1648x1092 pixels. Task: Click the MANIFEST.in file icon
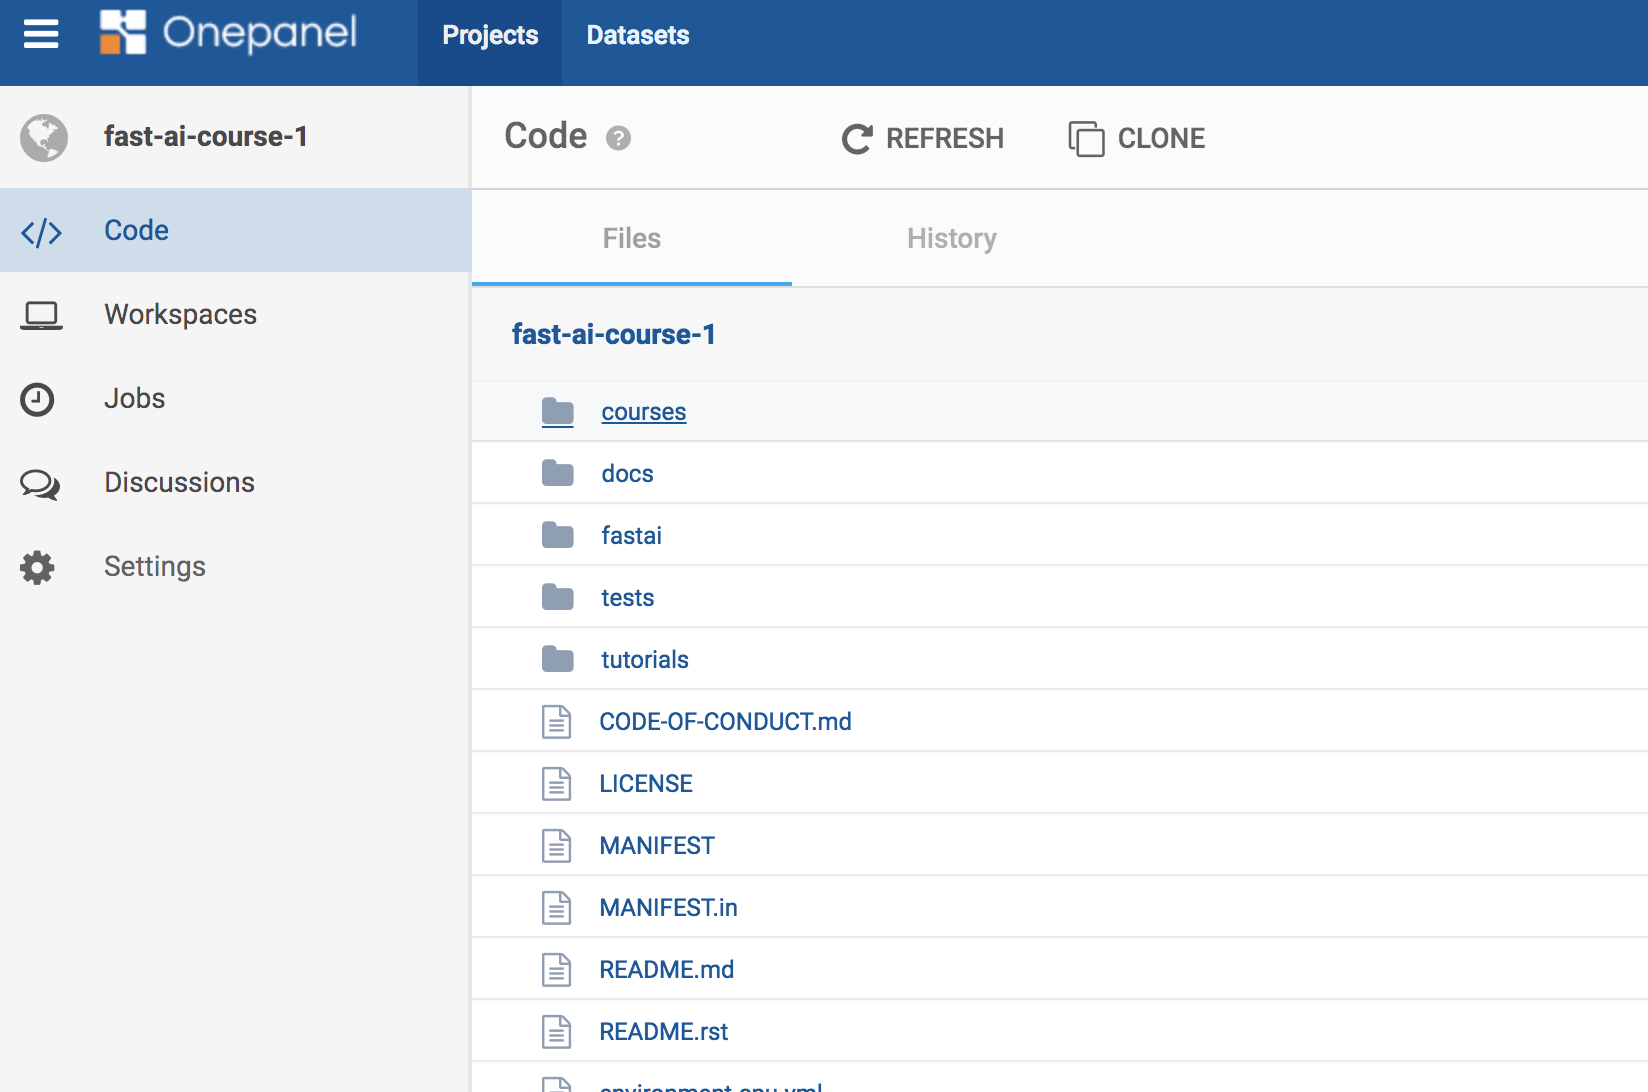point(557,907)
